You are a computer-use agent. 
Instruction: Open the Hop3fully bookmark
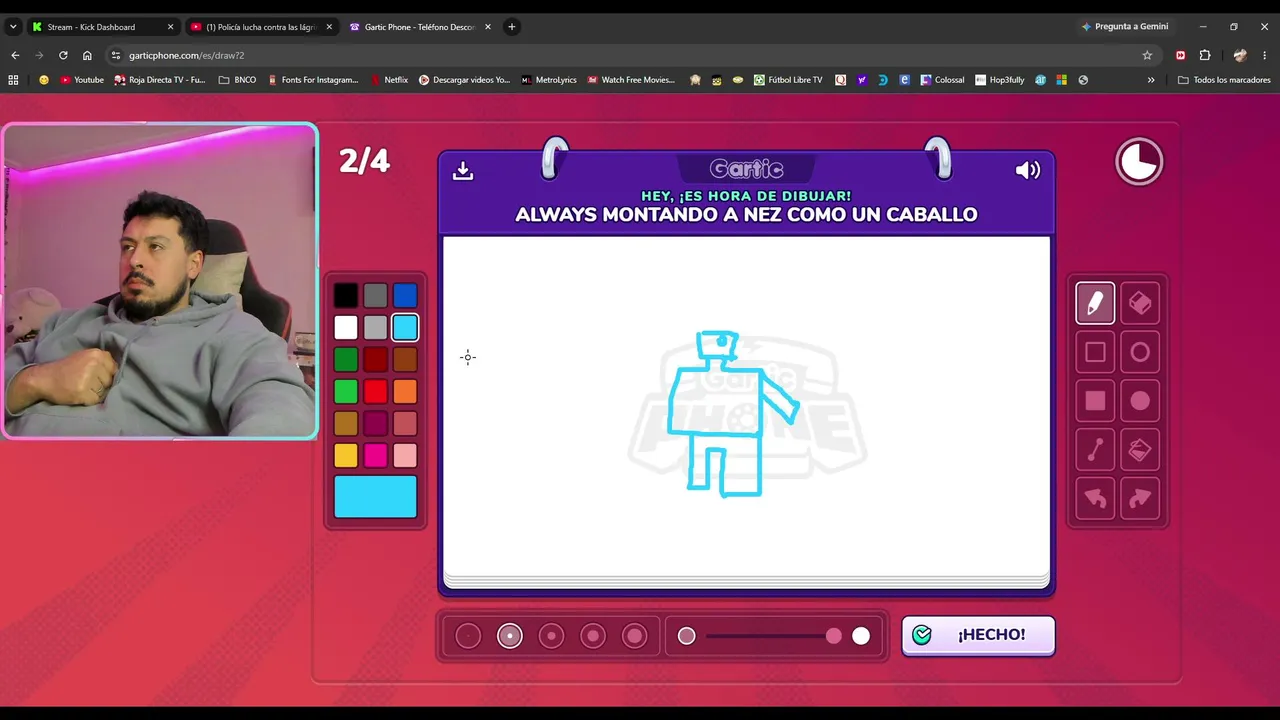(x=1000, y=80)
